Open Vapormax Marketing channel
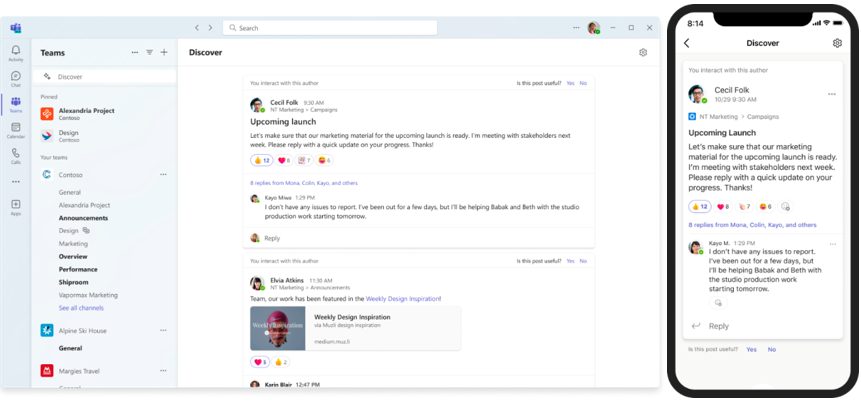This screenshot has height=402, width=861. pos(88,295)
